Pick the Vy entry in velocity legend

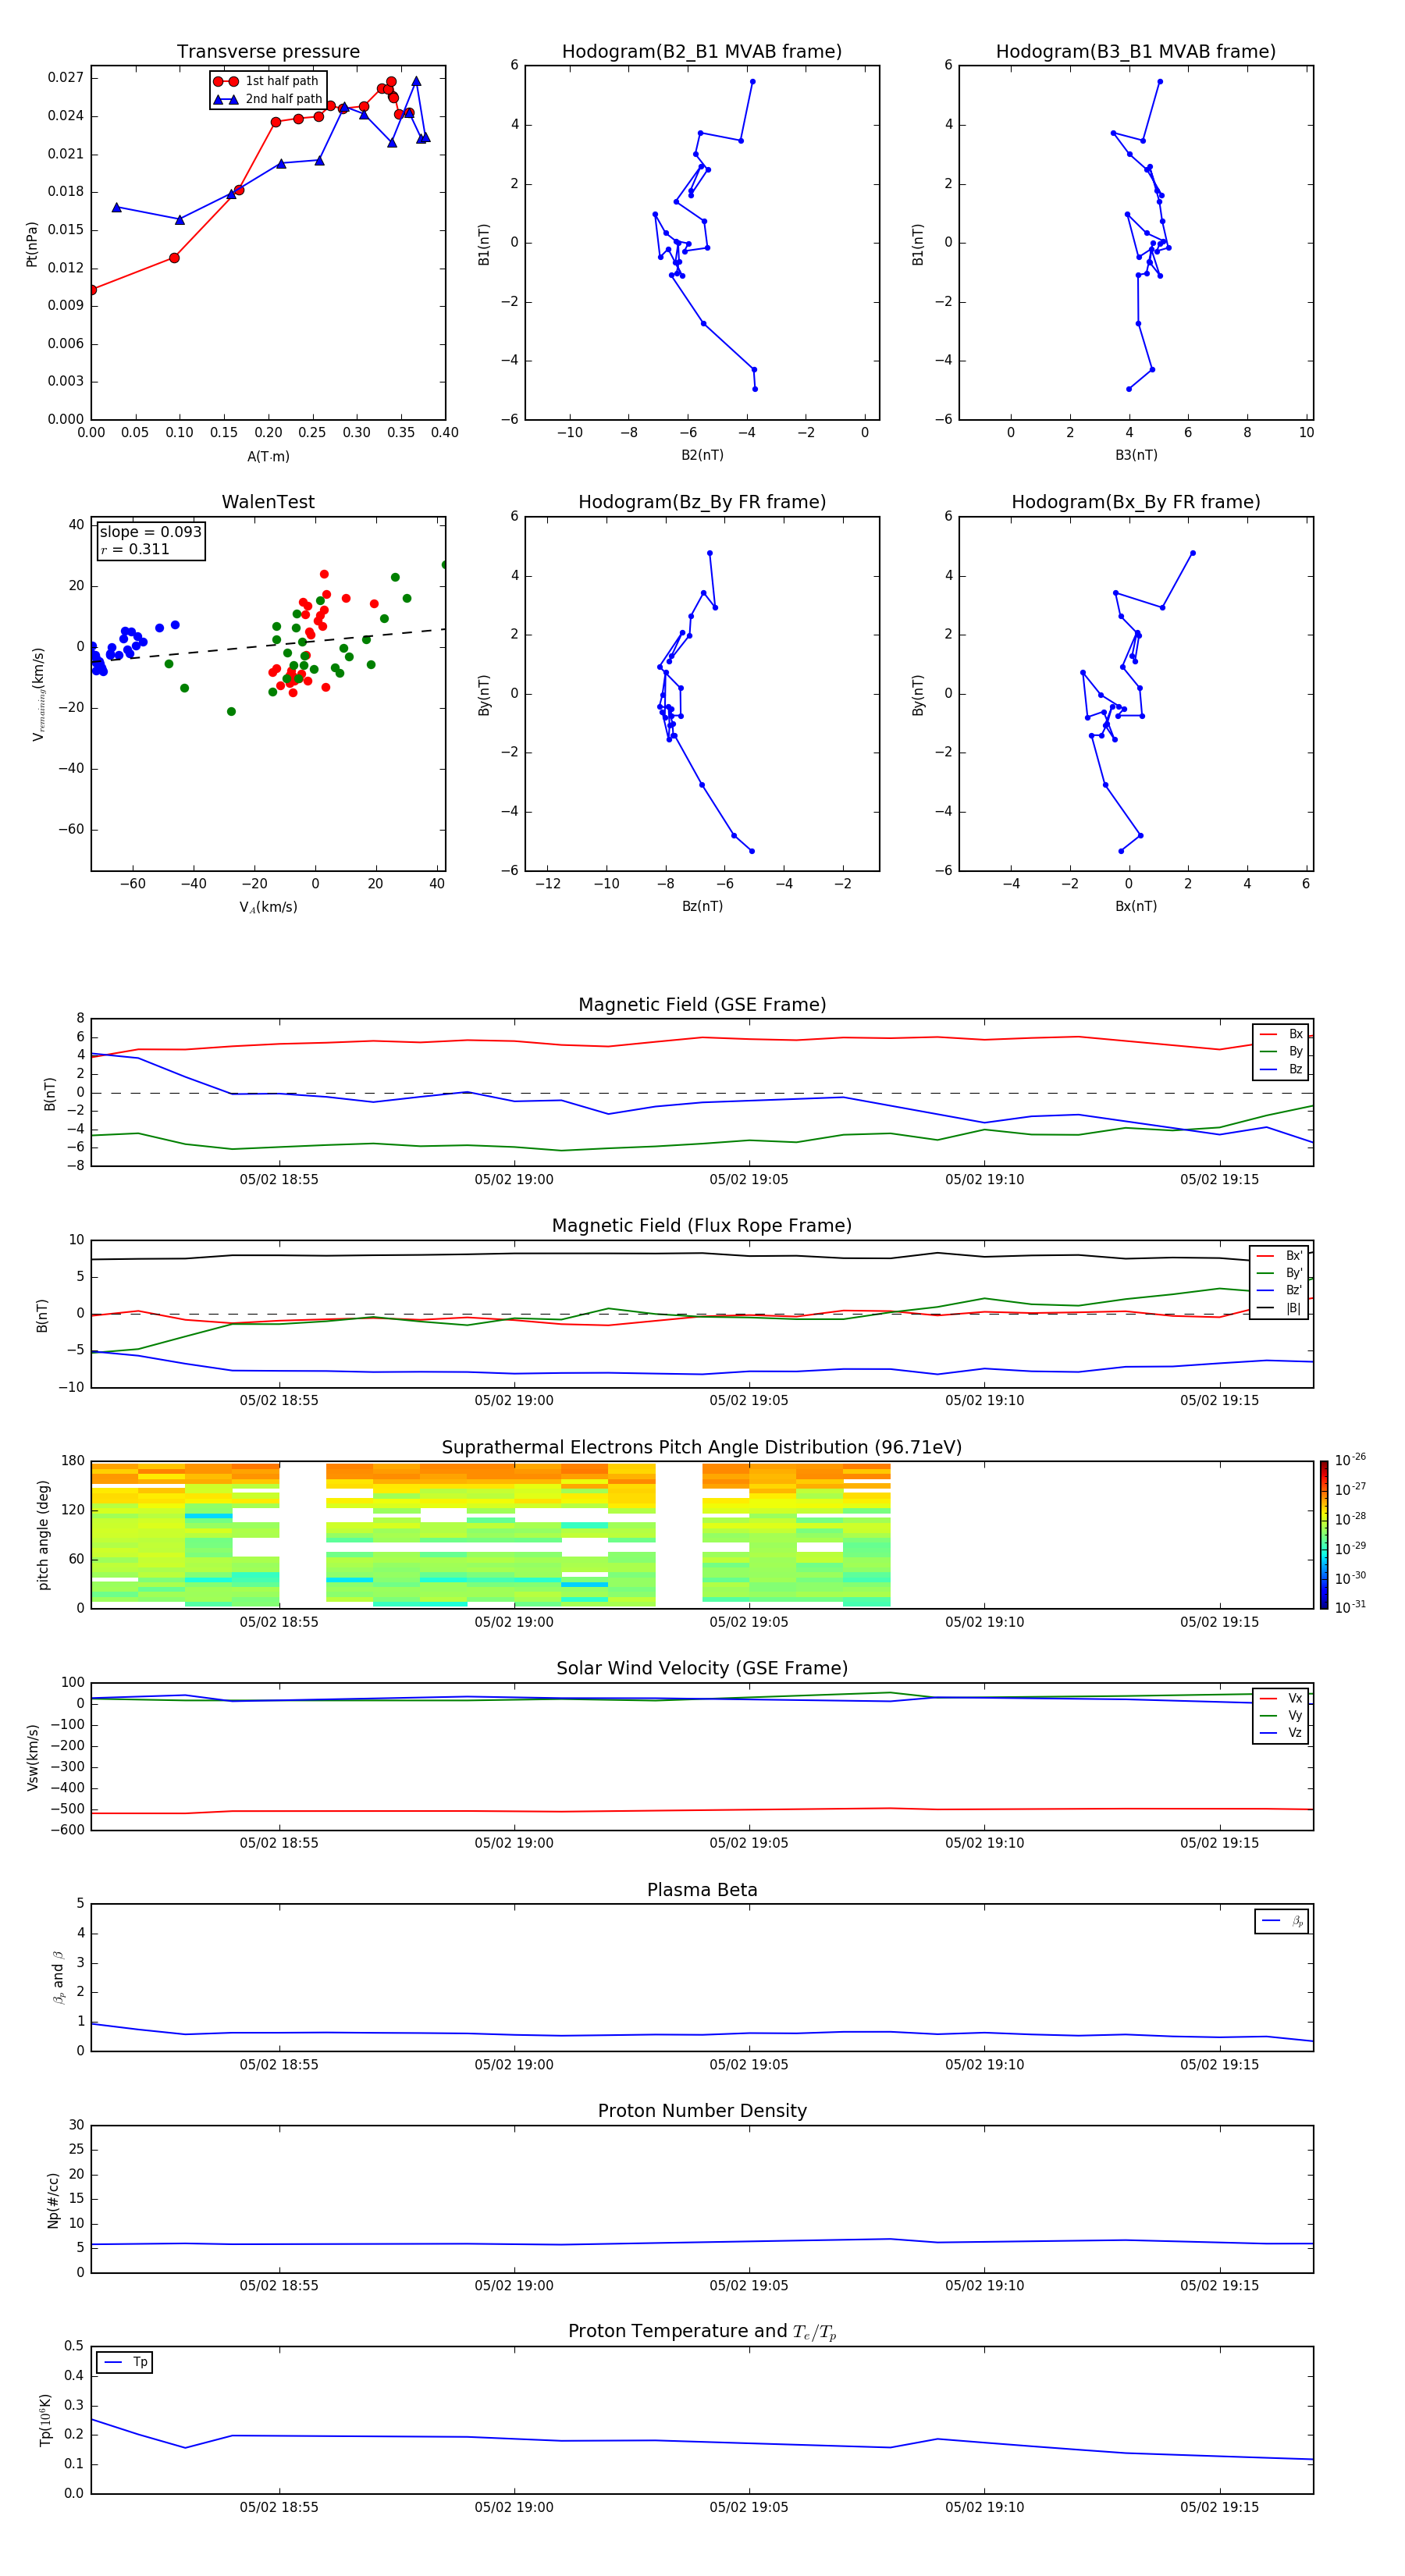[x=1281, y=1715]
